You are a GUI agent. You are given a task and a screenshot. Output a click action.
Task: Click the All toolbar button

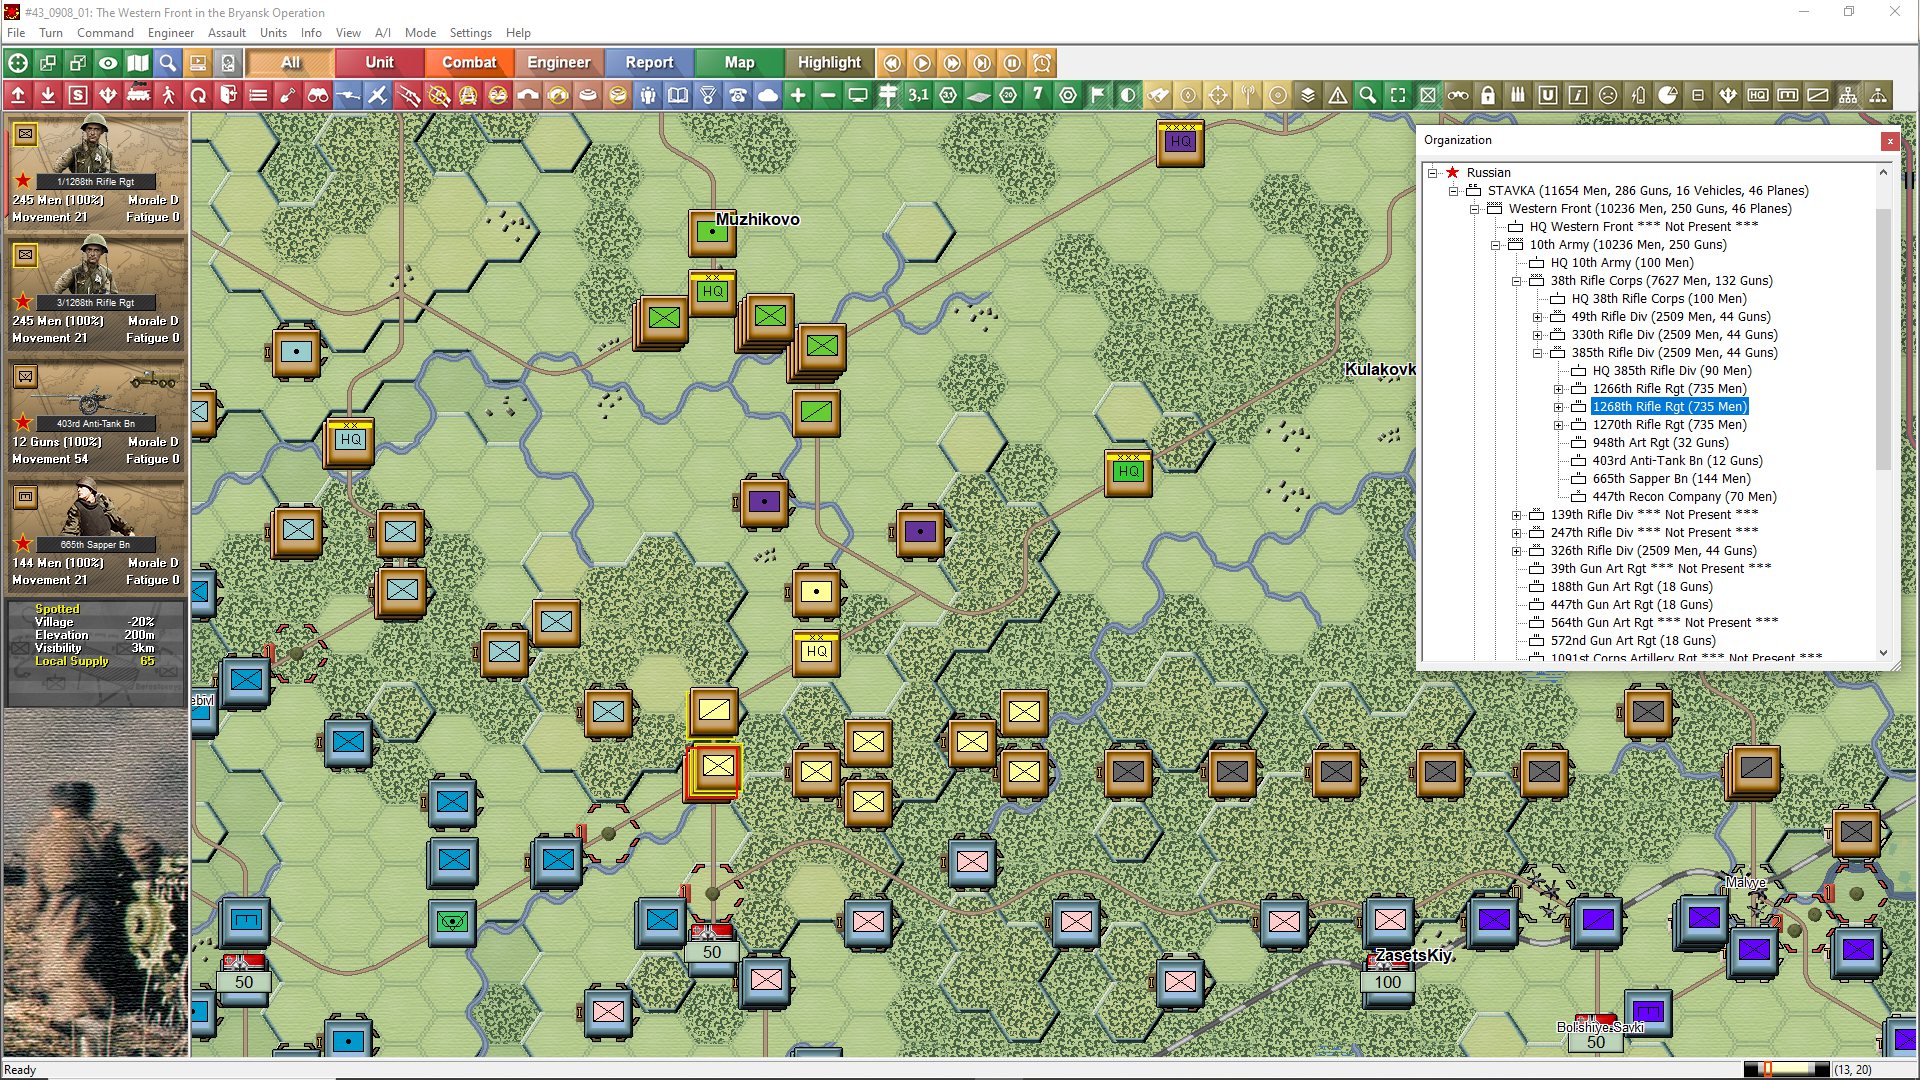(290, 63)
